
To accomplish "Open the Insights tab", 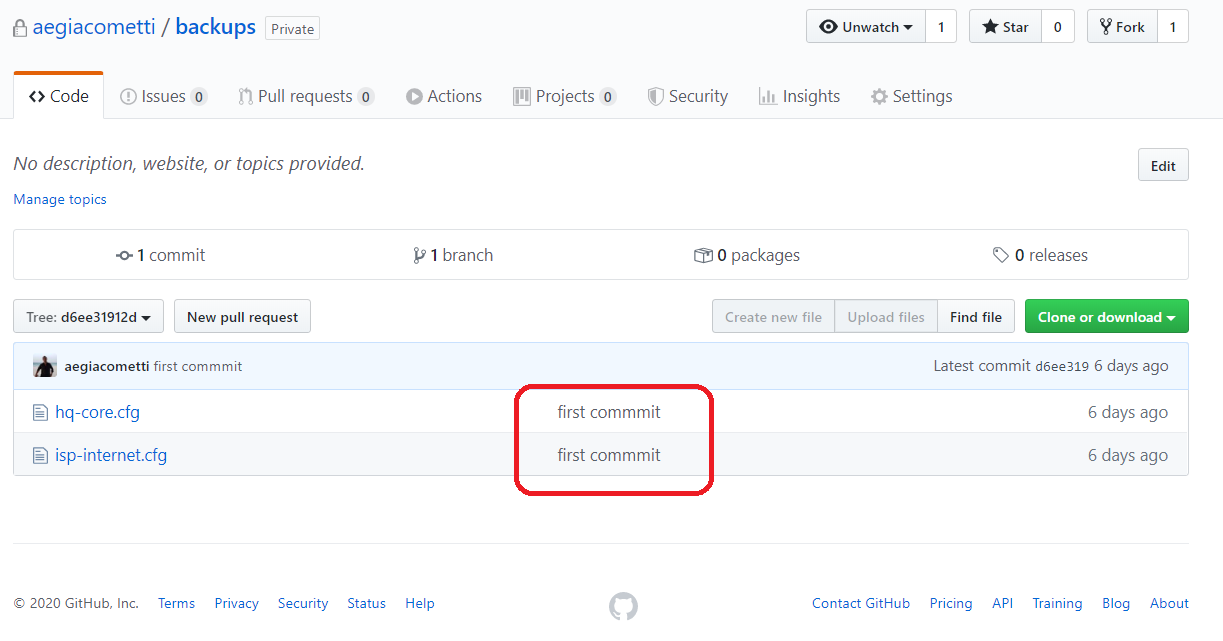I will tap(799, 96).
